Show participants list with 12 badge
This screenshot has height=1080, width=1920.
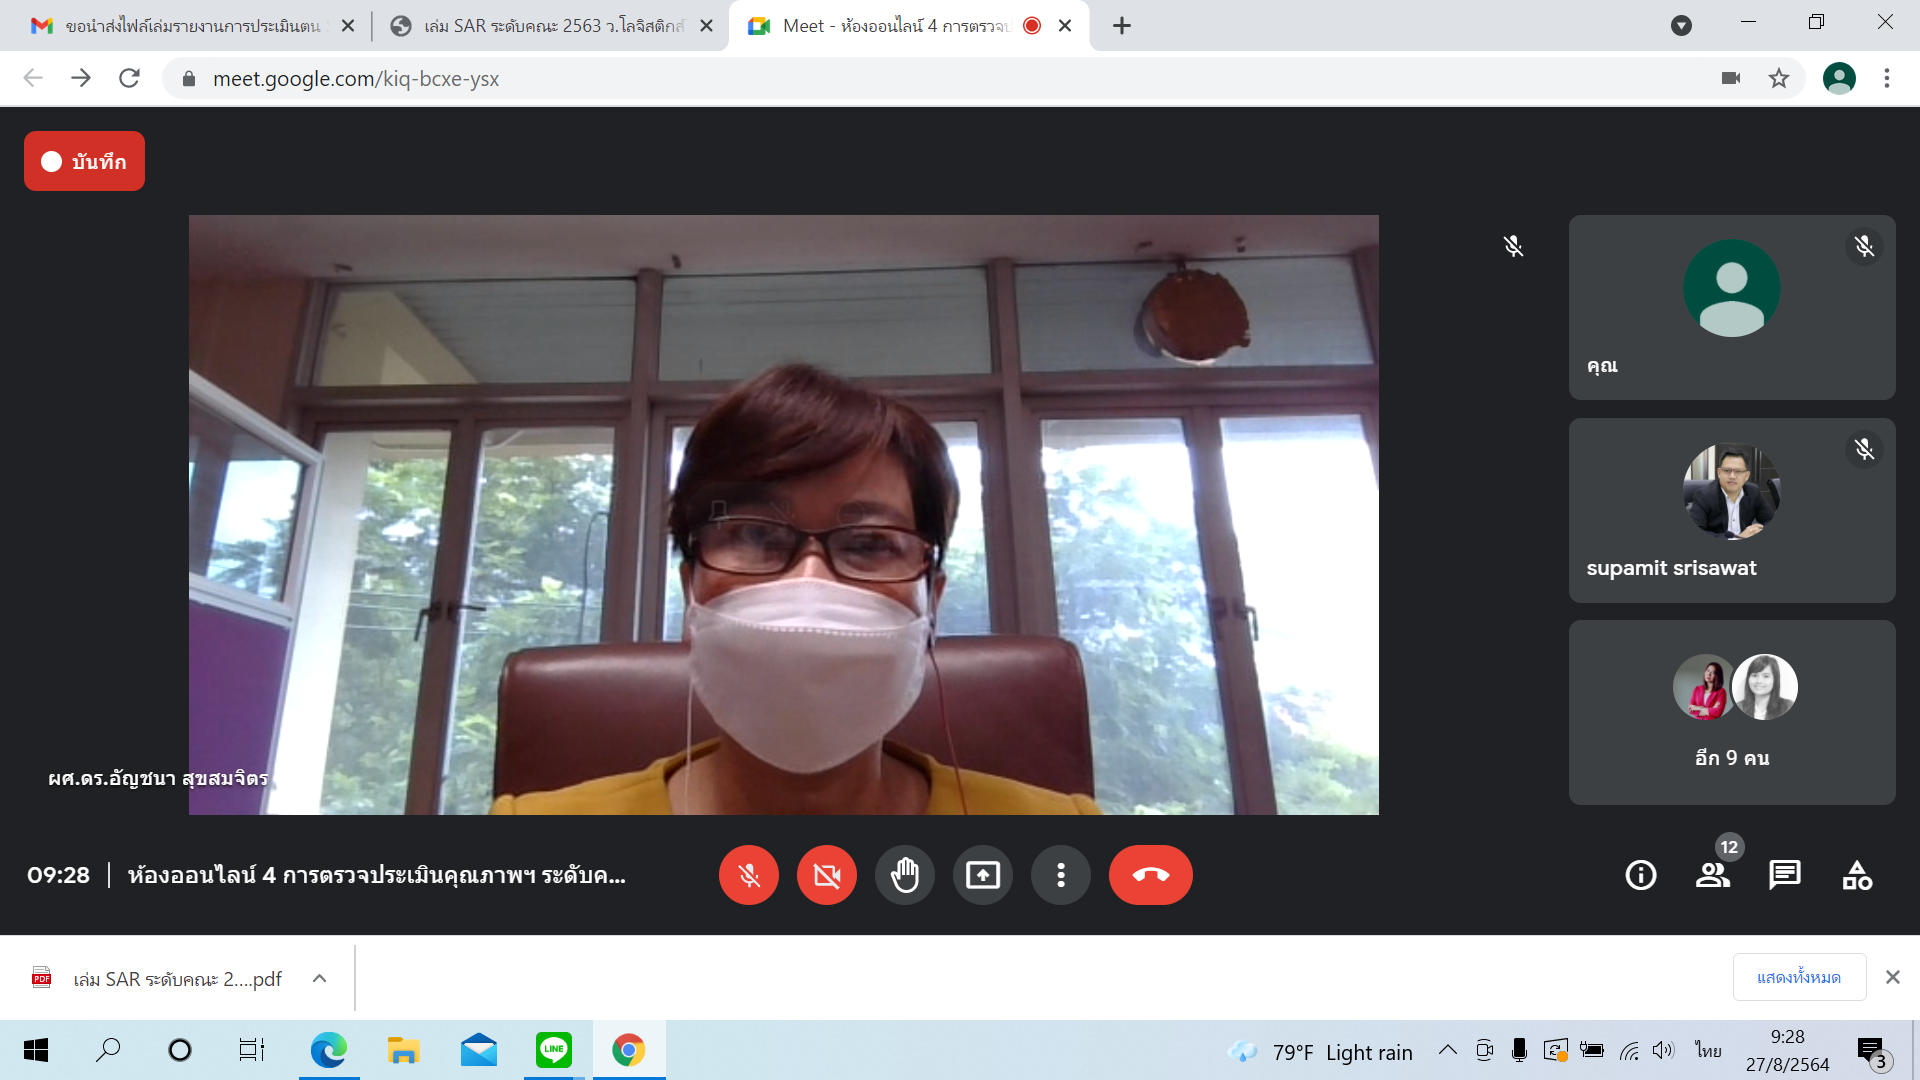[x=1713, y=875]
